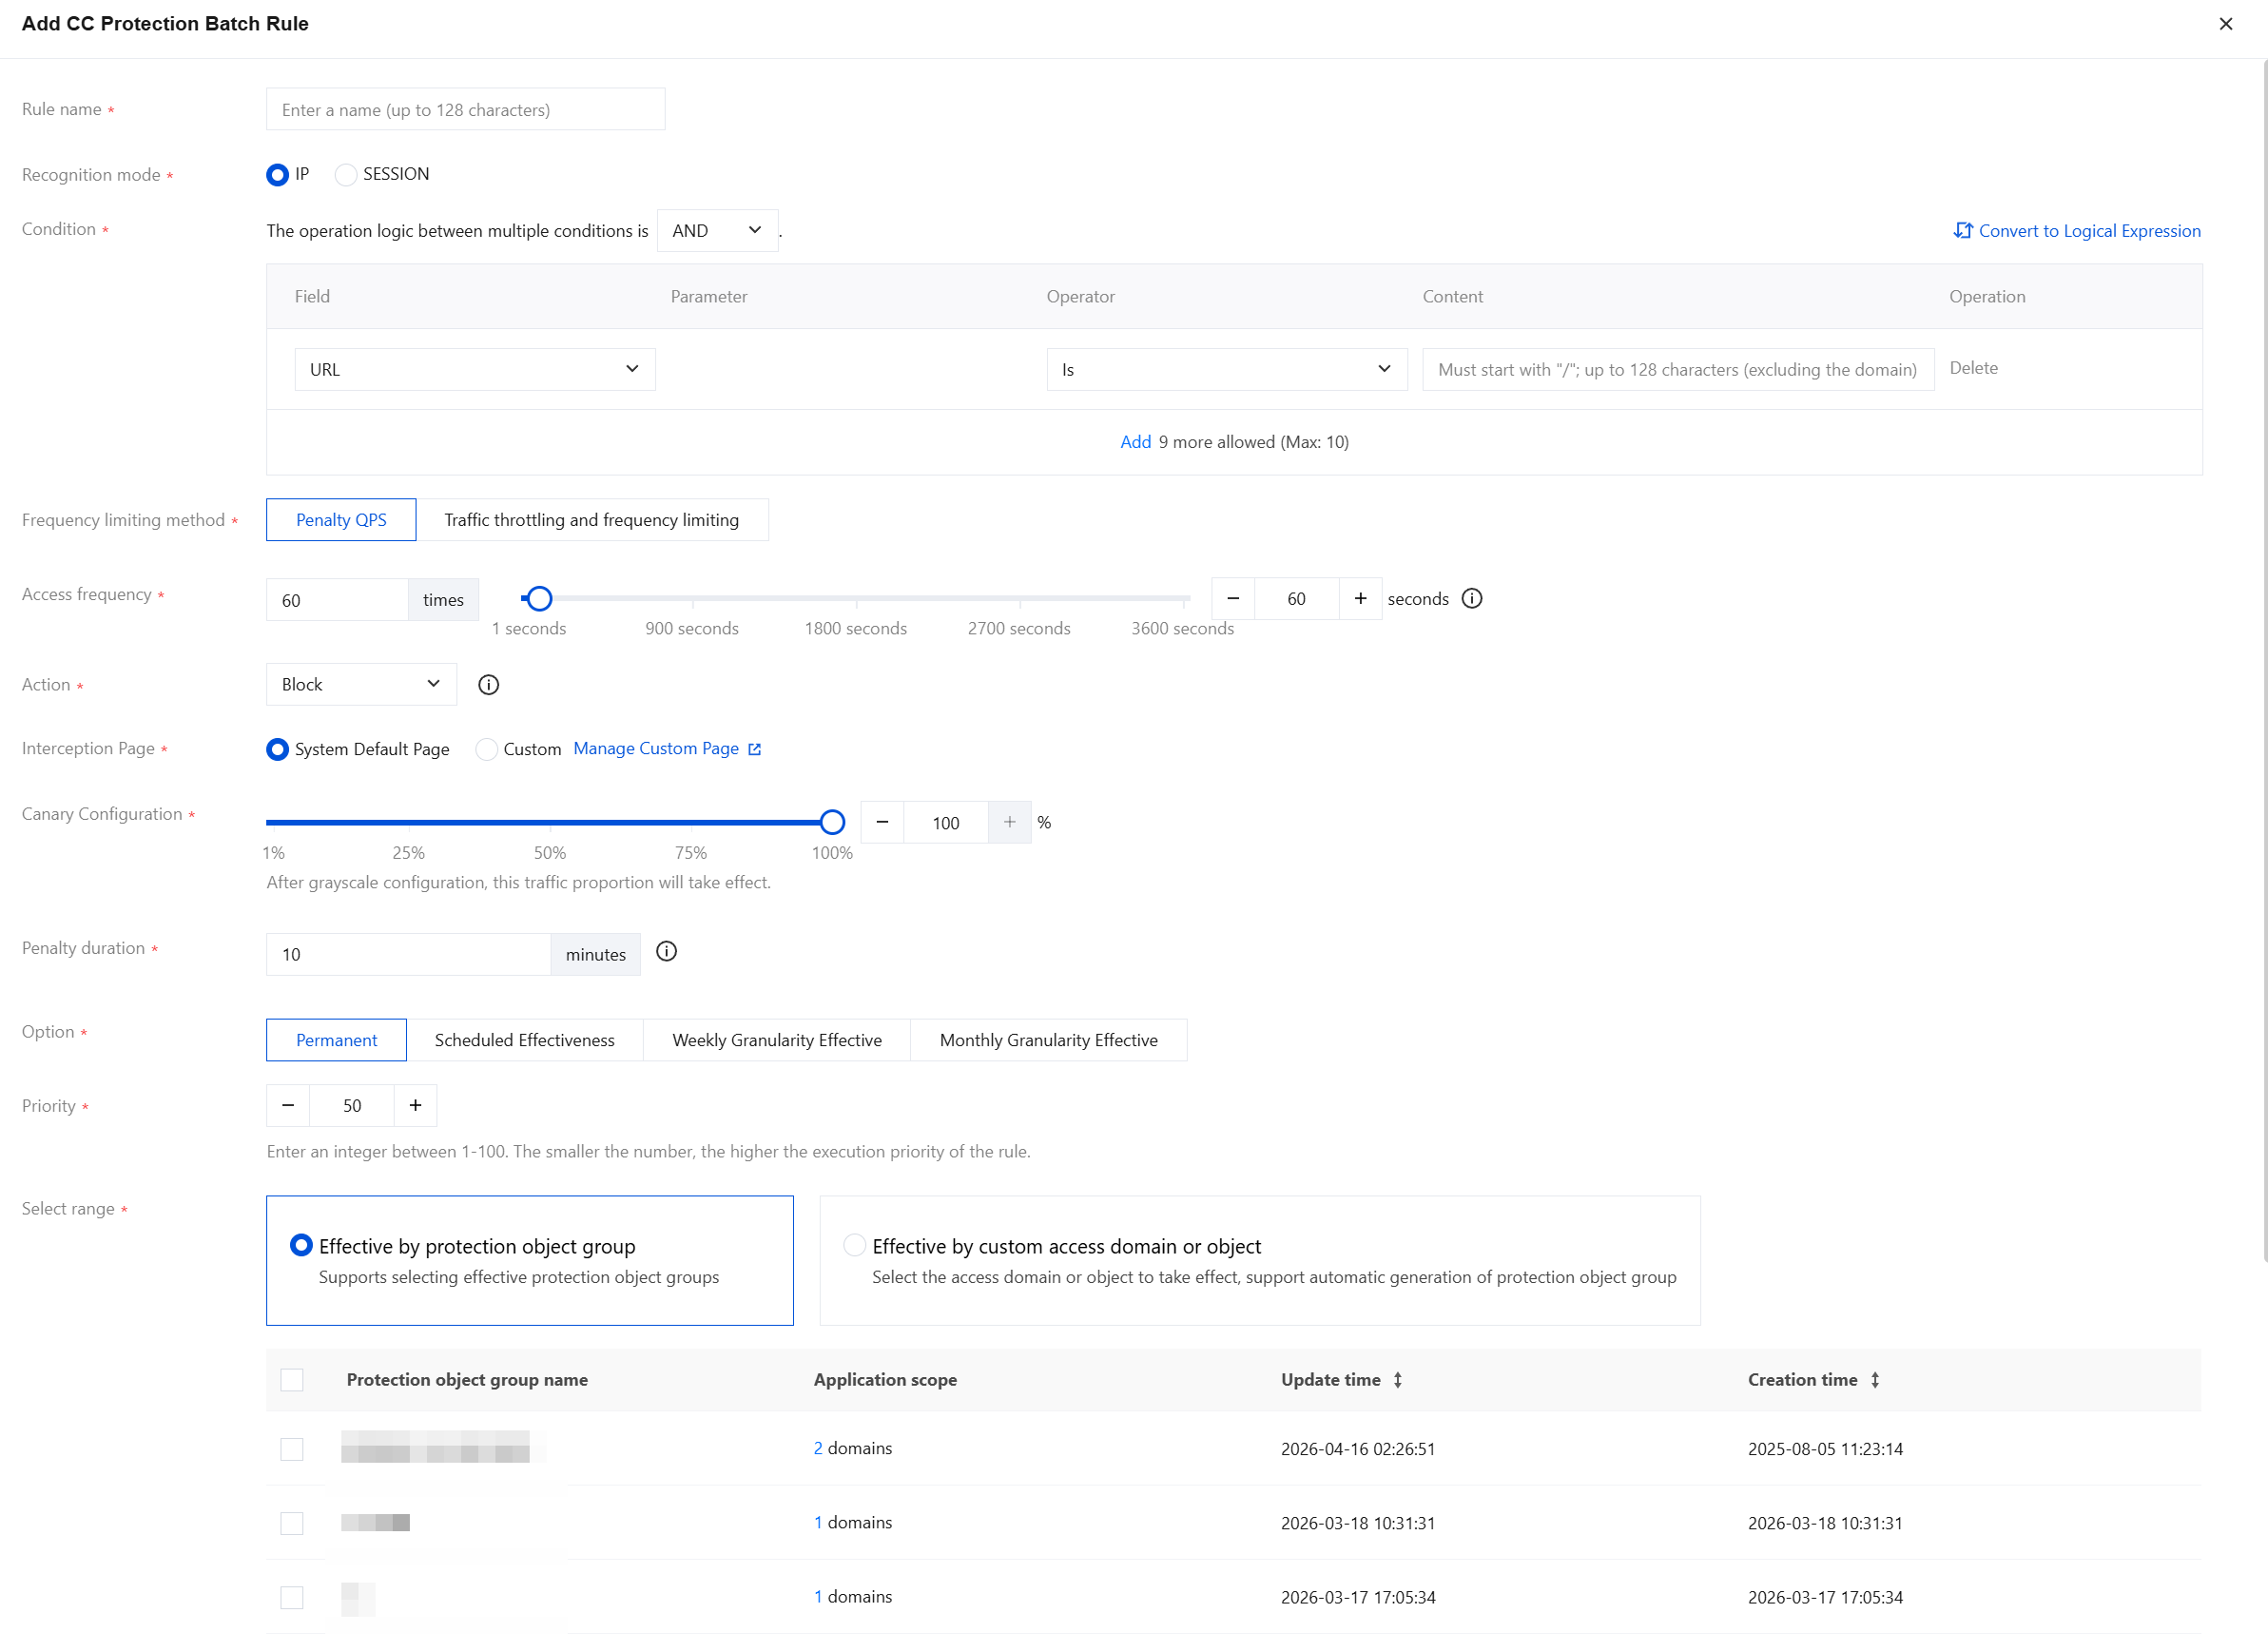Check the select-all protection object groups checkbox

coord(292,1380)
